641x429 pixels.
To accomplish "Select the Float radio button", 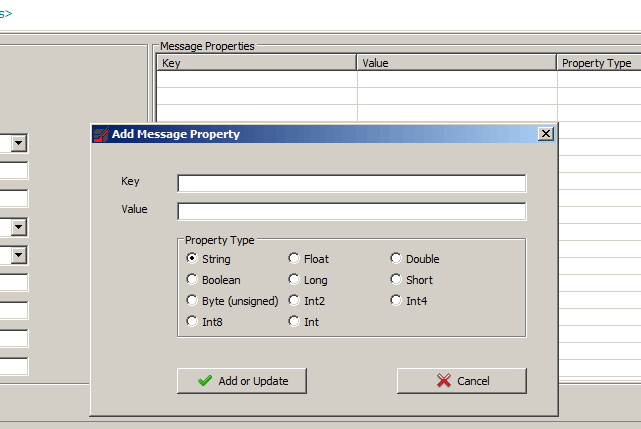I will pyautogui.click(x=294, y=259).
